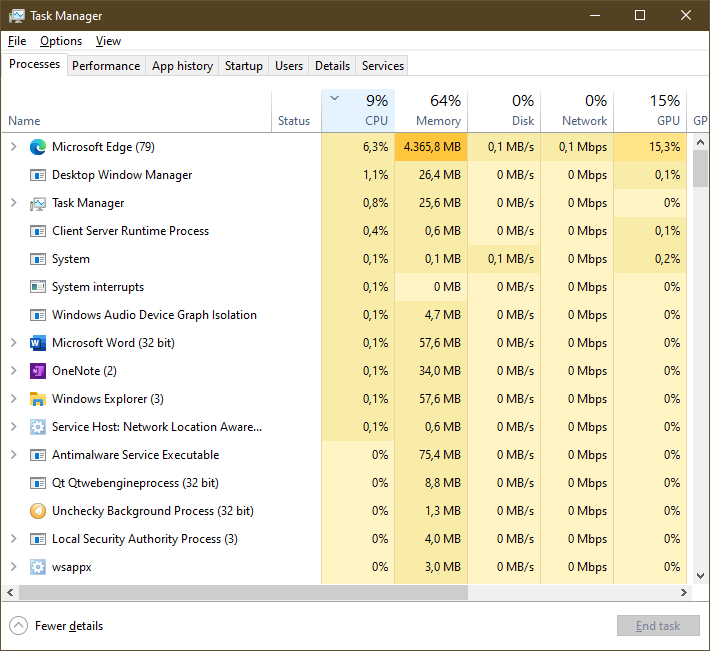Switch to the Users tab
The width and height of the screenshot is (710, 651).
tap(289, 66)
